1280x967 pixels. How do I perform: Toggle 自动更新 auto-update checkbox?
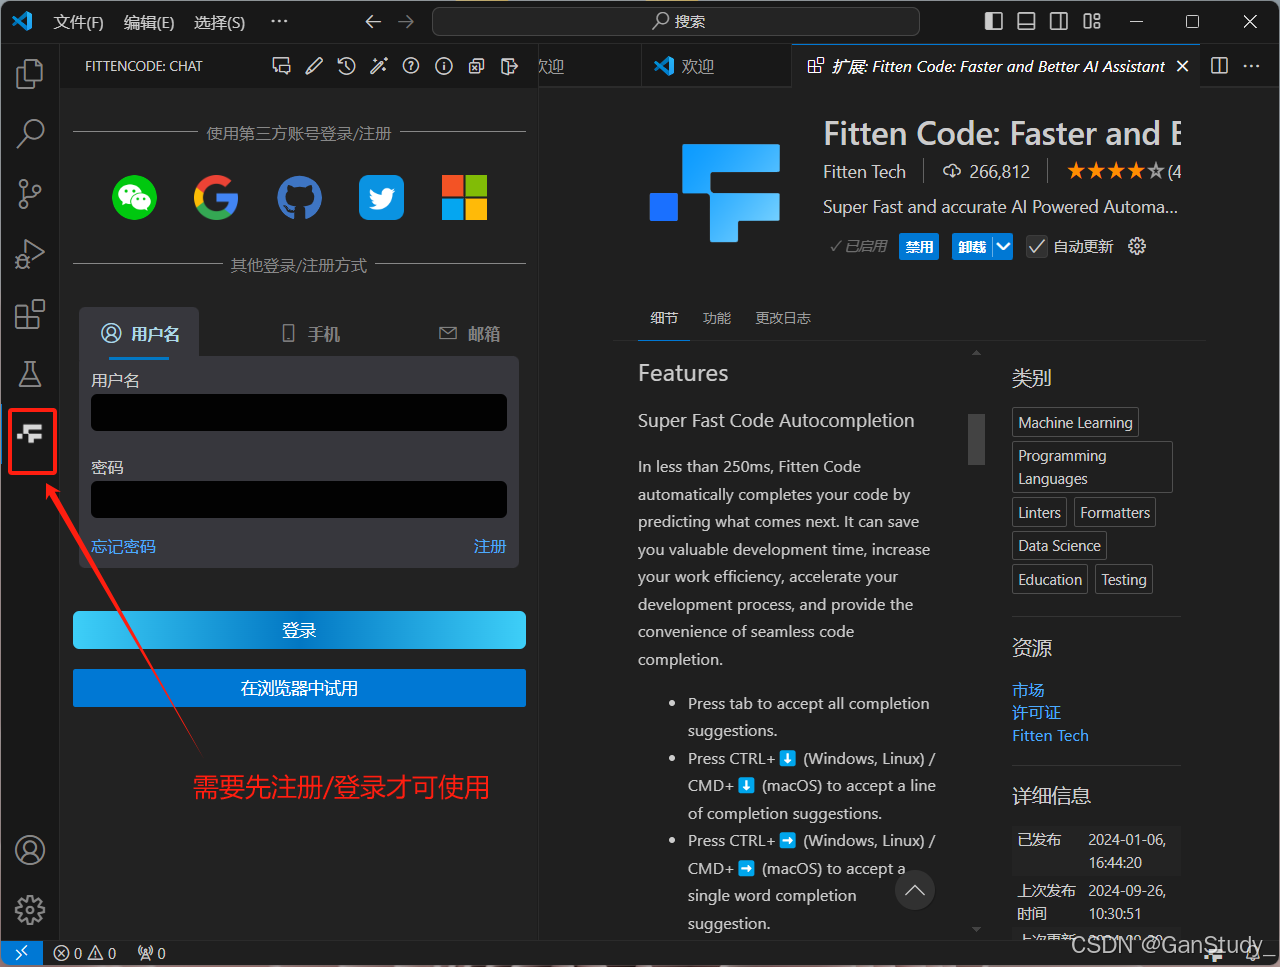1037,246
